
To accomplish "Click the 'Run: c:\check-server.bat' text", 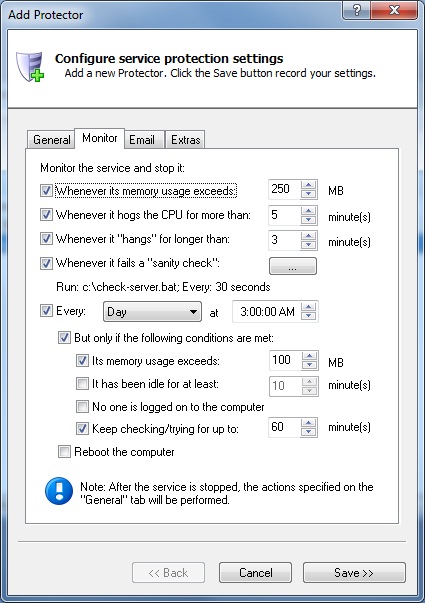I will point(116,287).
